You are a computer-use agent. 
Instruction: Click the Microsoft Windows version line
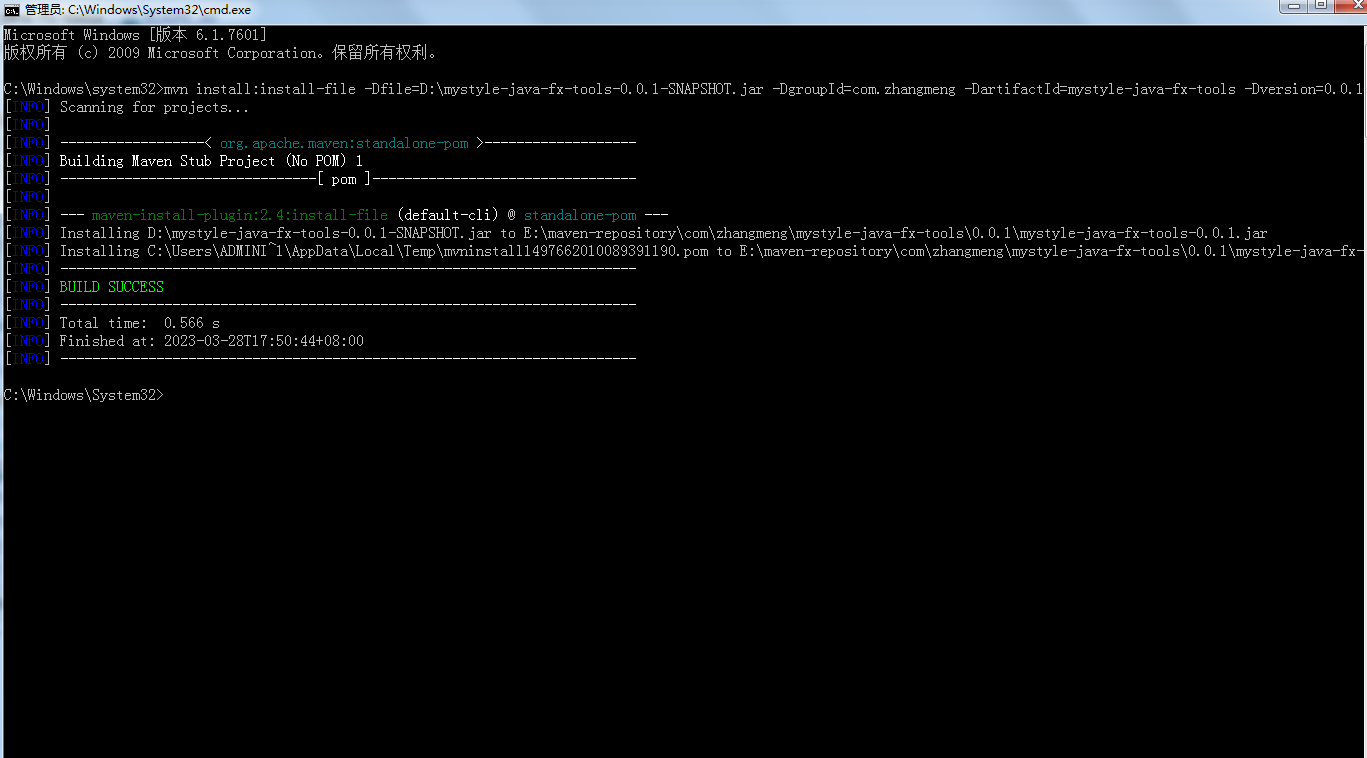135,35
